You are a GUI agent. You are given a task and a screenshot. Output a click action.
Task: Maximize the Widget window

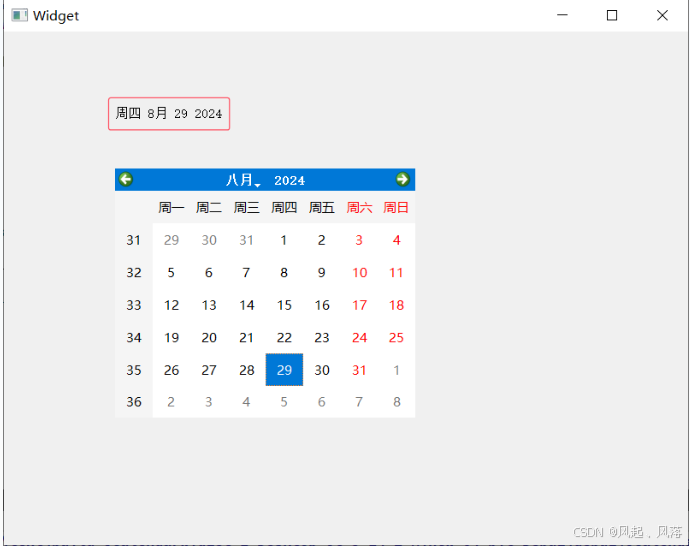tap(612, 15)
